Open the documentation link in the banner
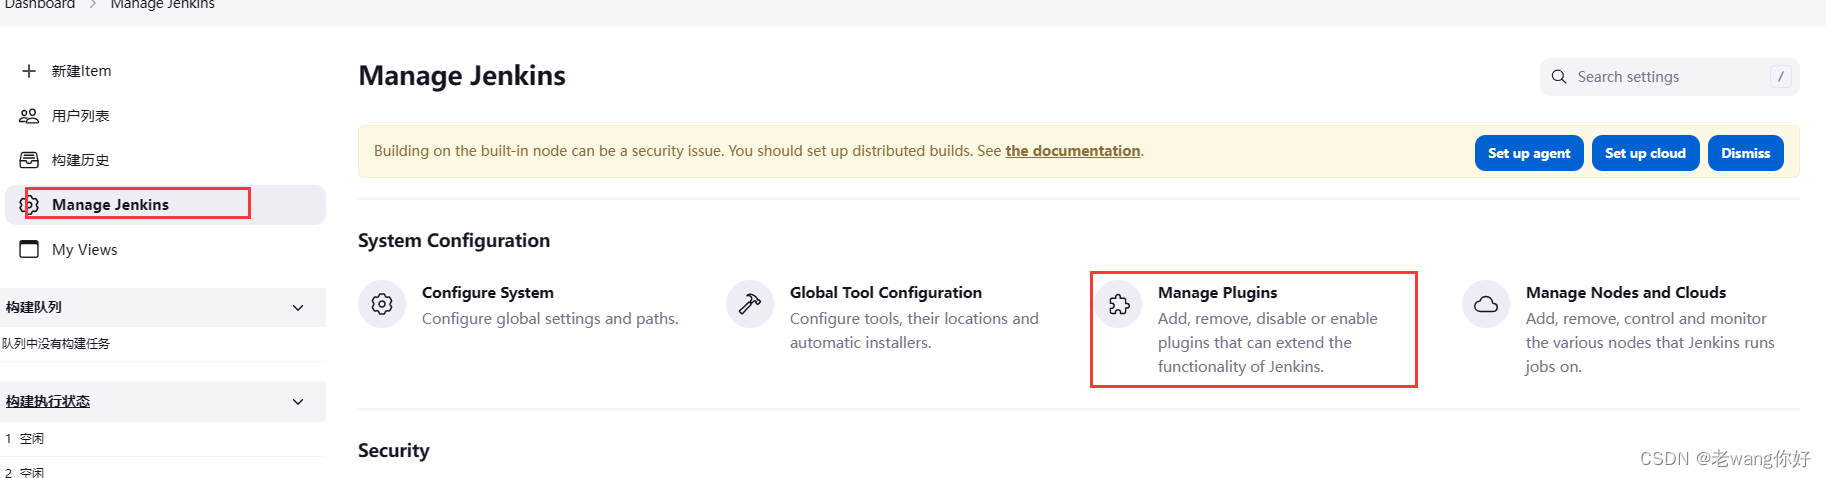The height and width of the screenshot is (478, 1826). click(x=1073, y=151)
